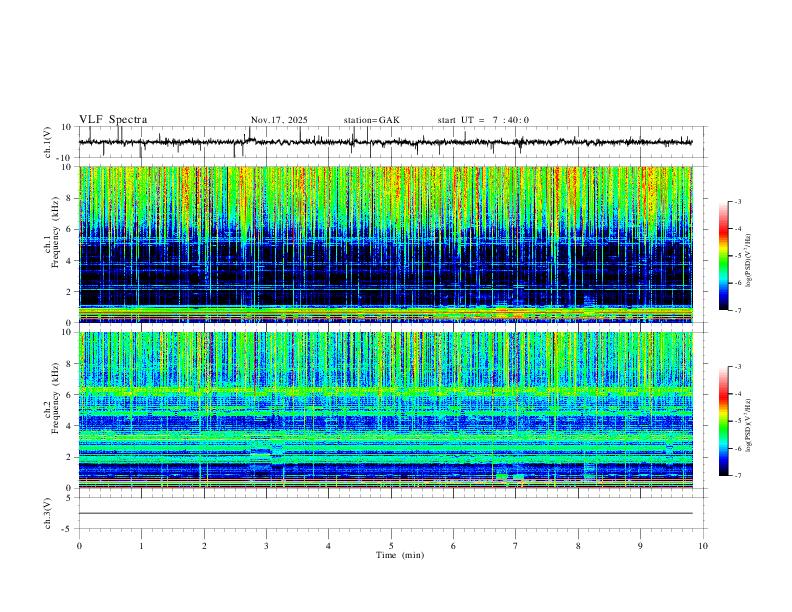Click the upper color bar's log(PSD) label
Screen dimensions: 792x612
(749, 260)
